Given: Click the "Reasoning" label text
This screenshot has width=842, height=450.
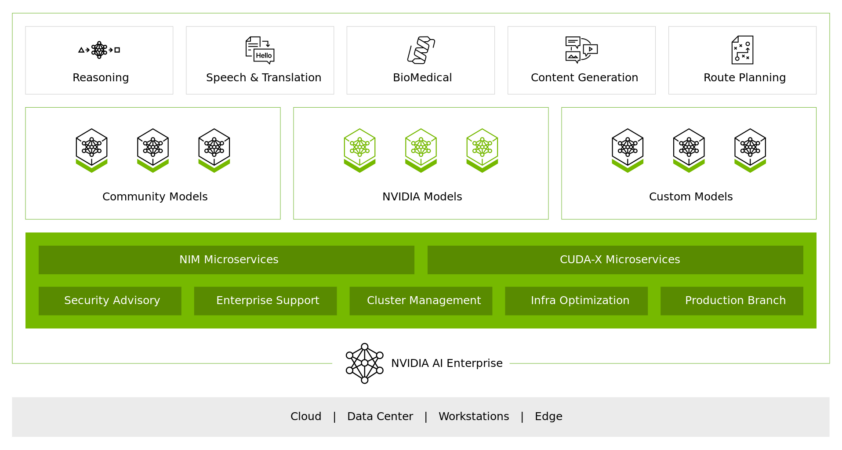Looking at the screenshot, I should pos(100,78).
